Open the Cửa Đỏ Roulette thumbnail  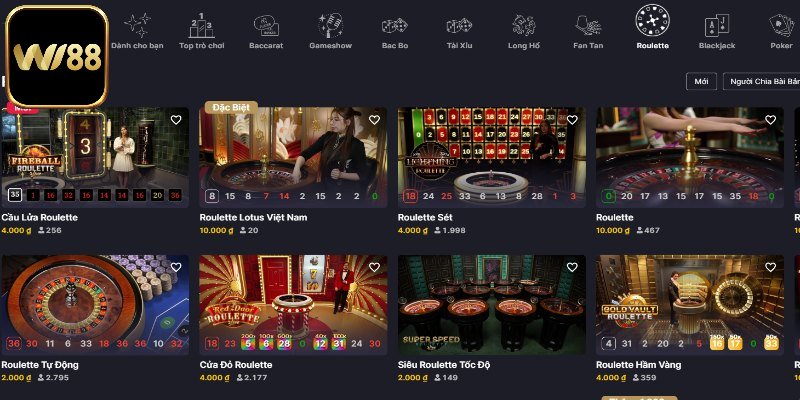point(293,305)
